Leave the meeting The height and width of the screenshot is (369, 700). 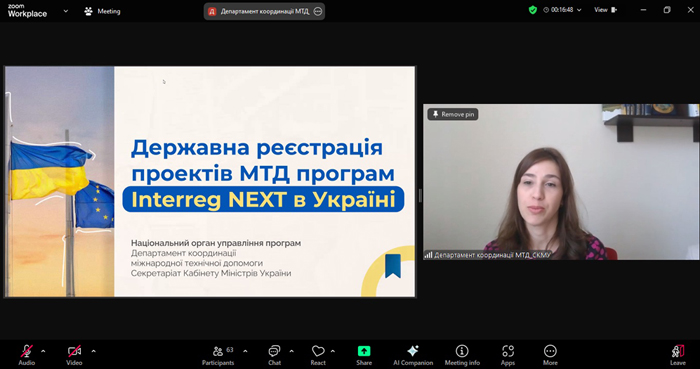(x=678, y=355)
